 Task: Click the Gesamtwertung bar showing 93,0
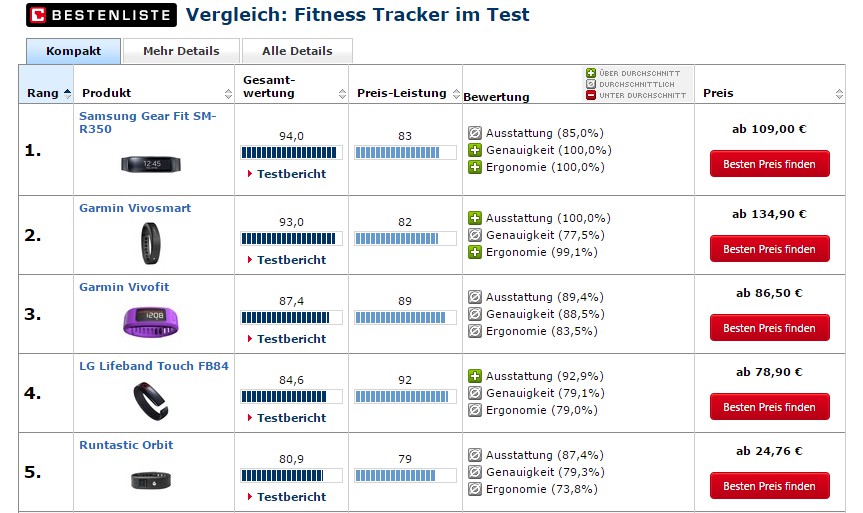pyautogui.click(x=291, y=238)
